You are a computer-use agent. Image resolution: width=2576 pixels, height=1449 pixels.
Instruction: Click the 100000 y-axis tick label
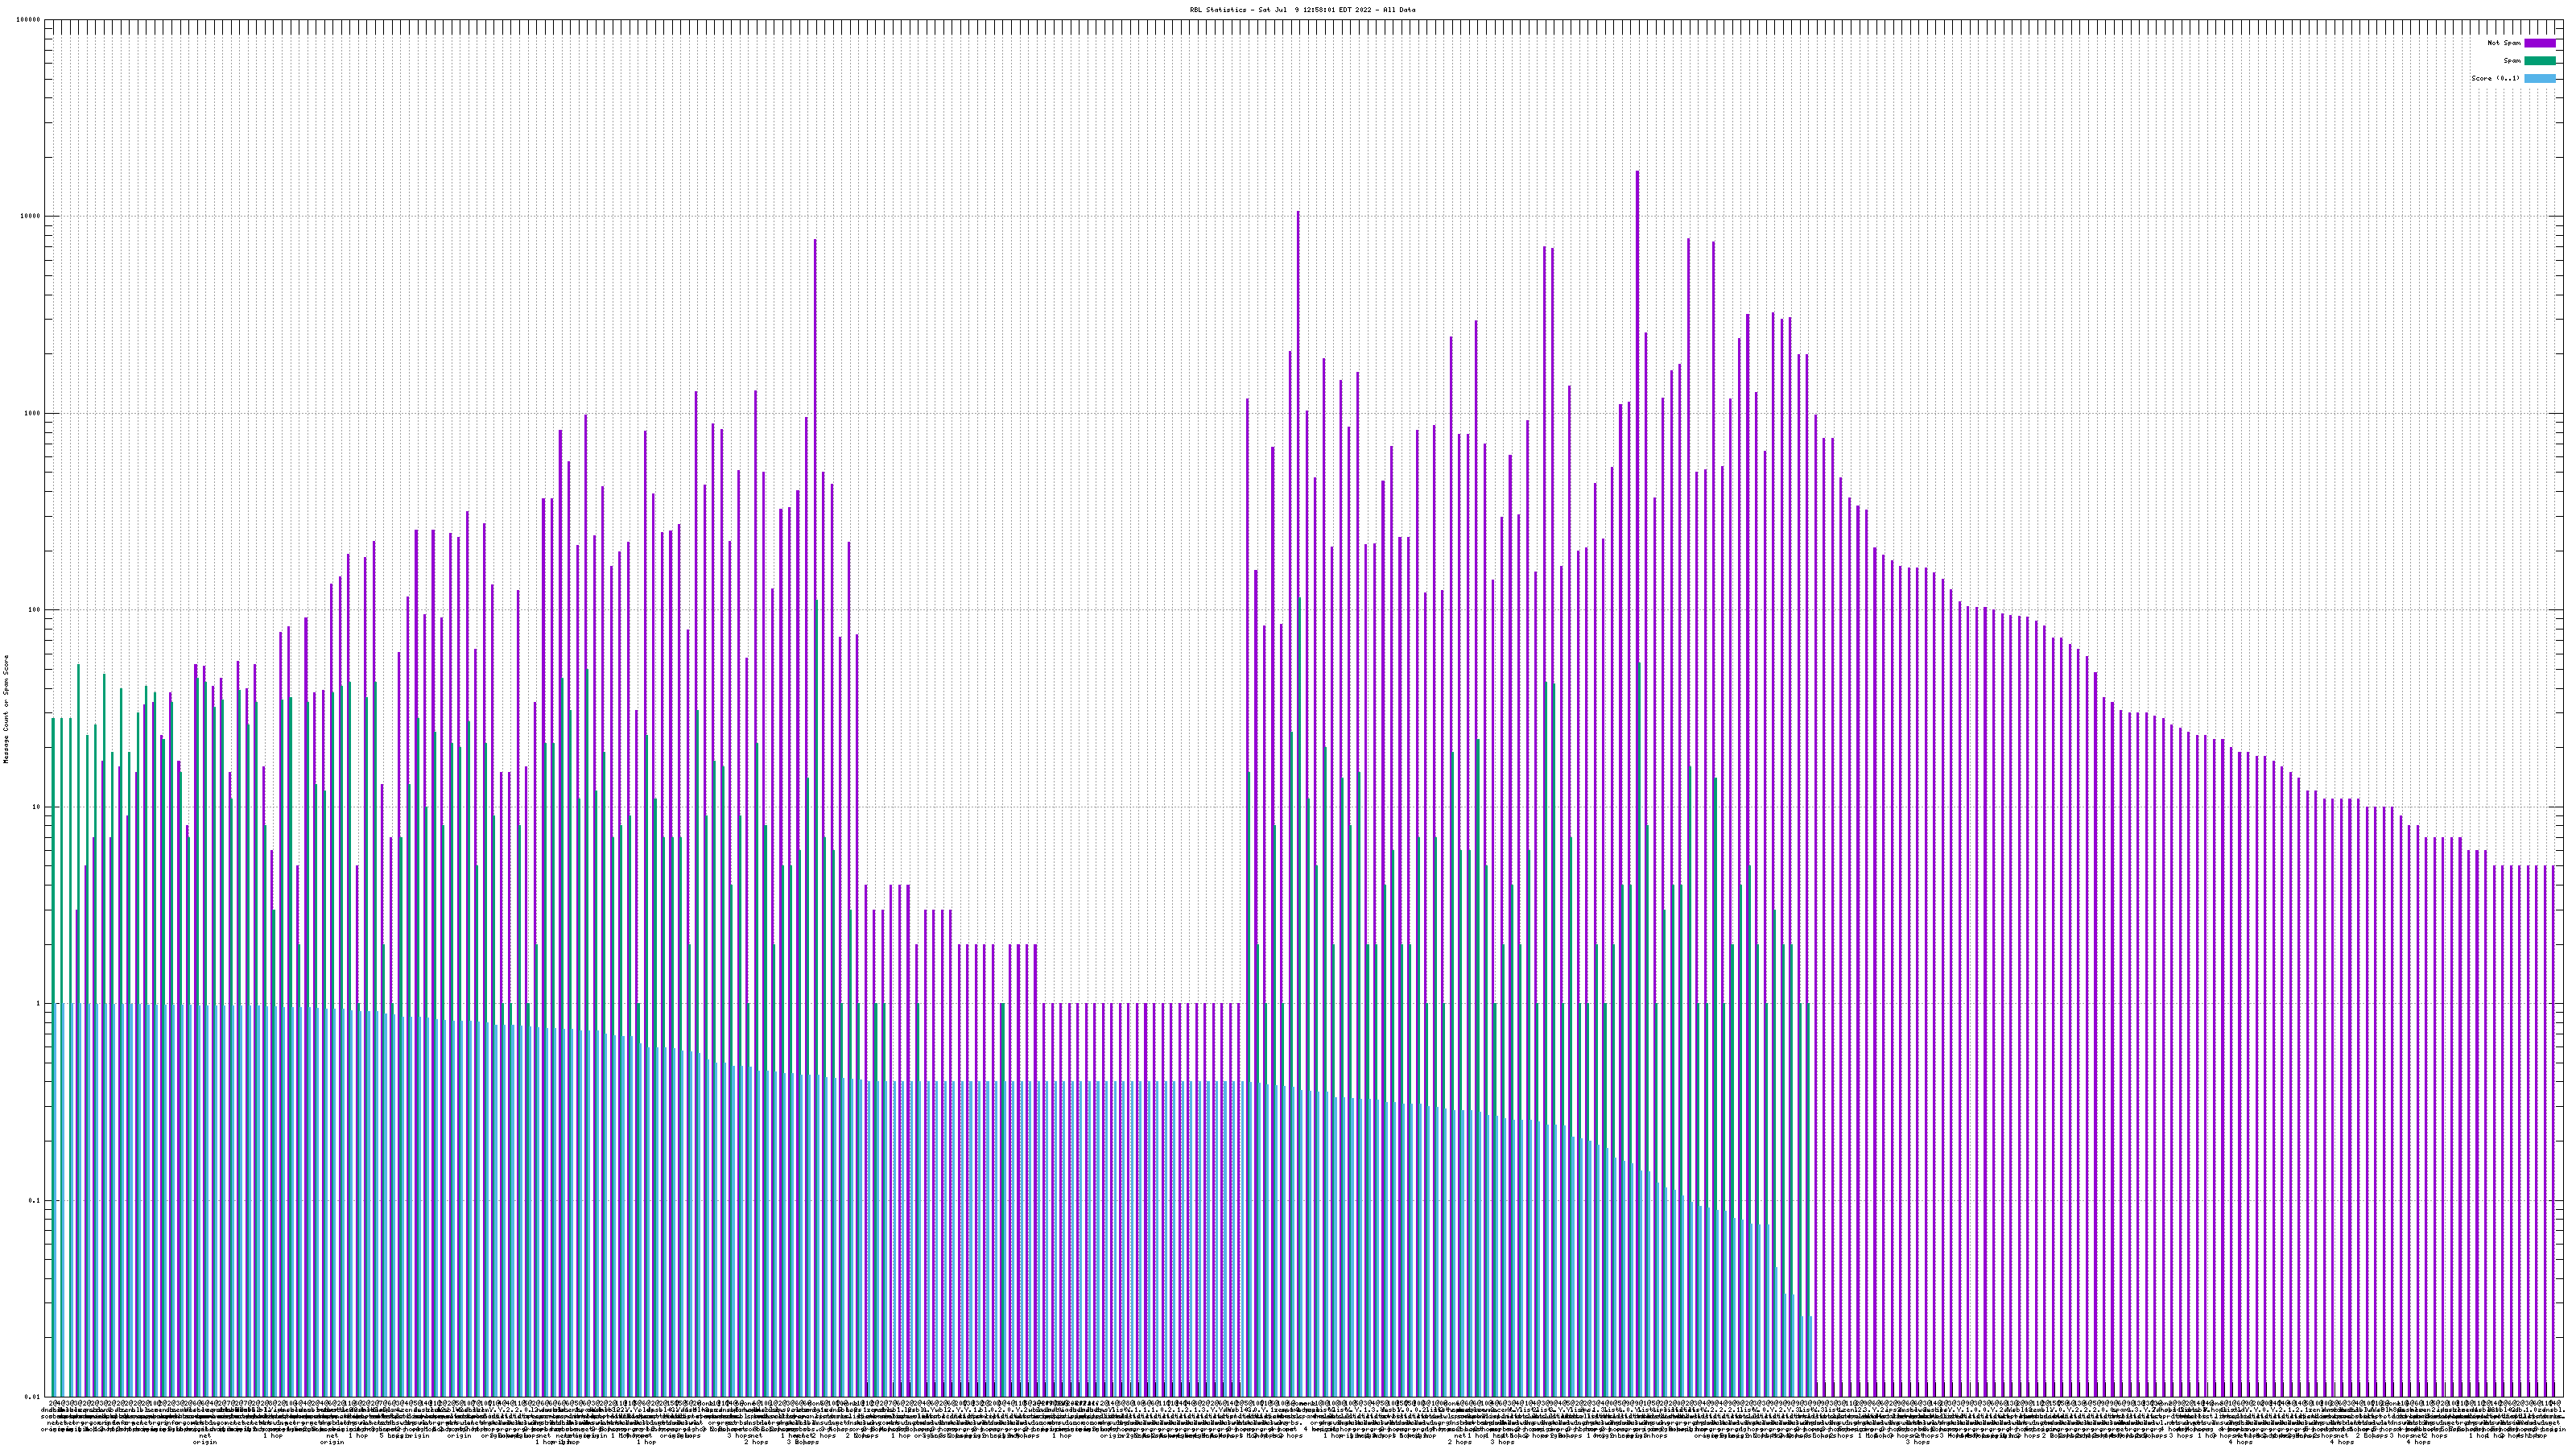click(28, 20)
